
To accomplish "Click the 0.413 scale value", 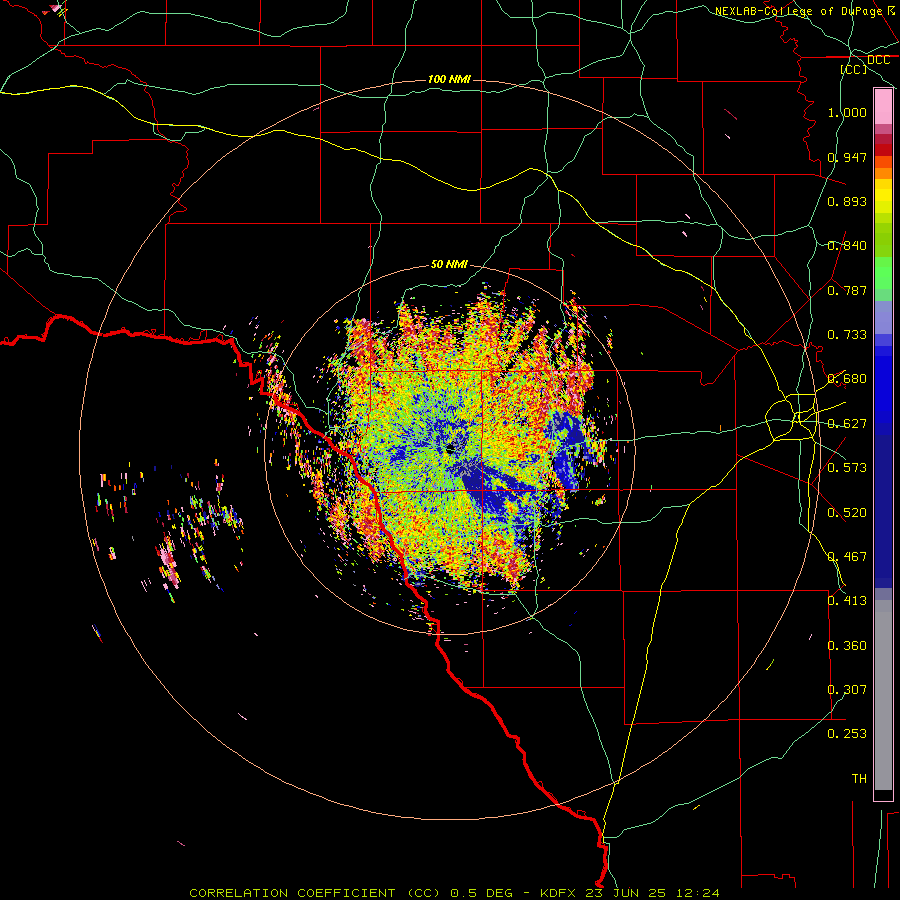I will tap(847, 601).
